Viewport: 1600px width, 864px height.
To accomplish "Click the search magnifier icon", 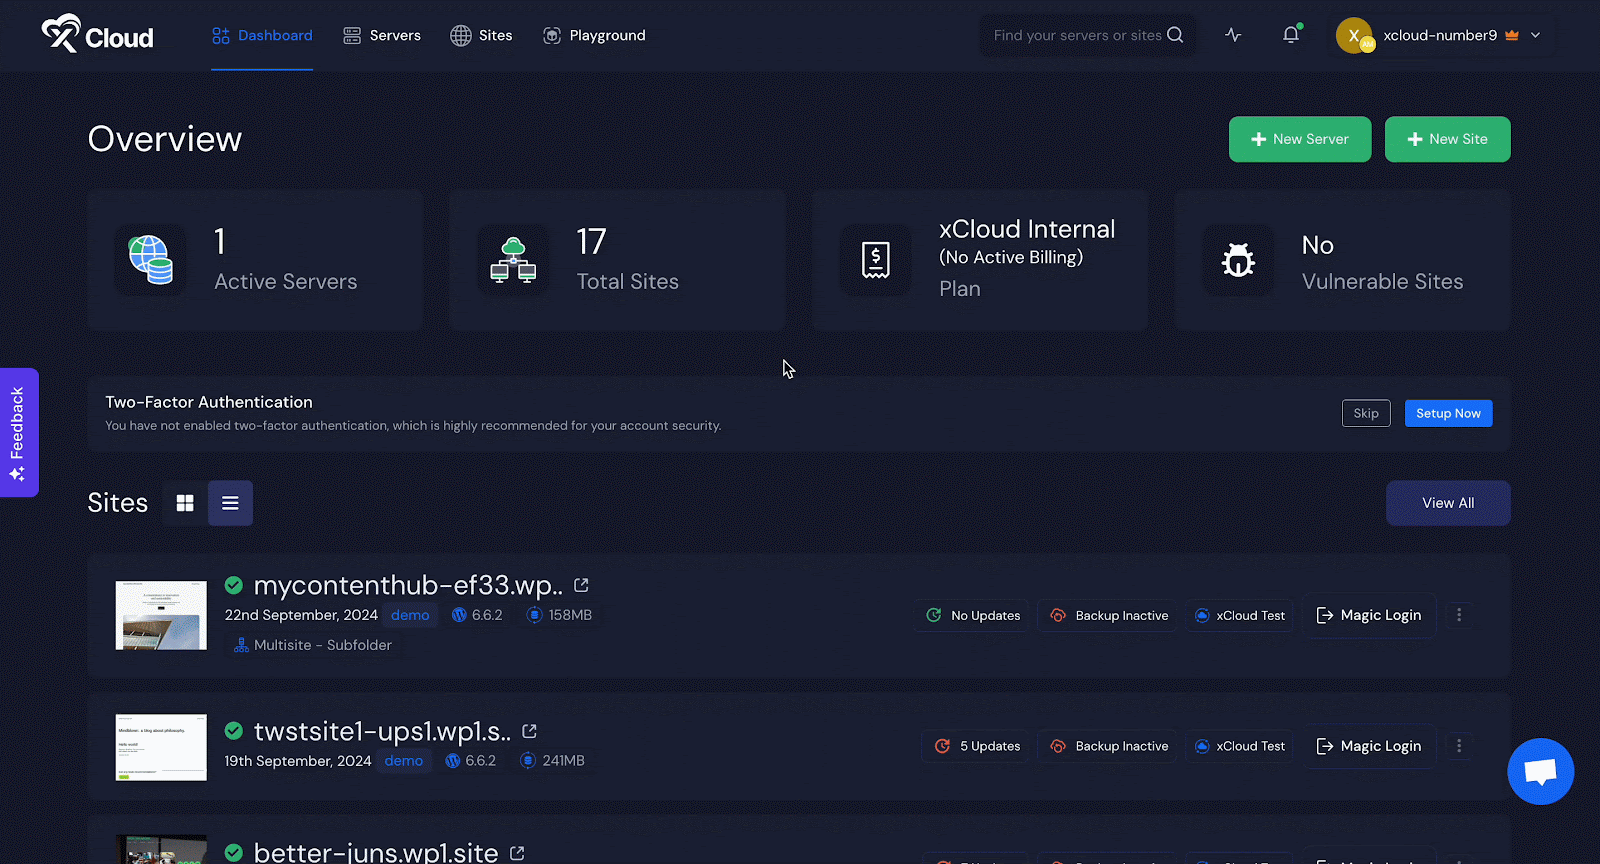I will point(1175,35).
